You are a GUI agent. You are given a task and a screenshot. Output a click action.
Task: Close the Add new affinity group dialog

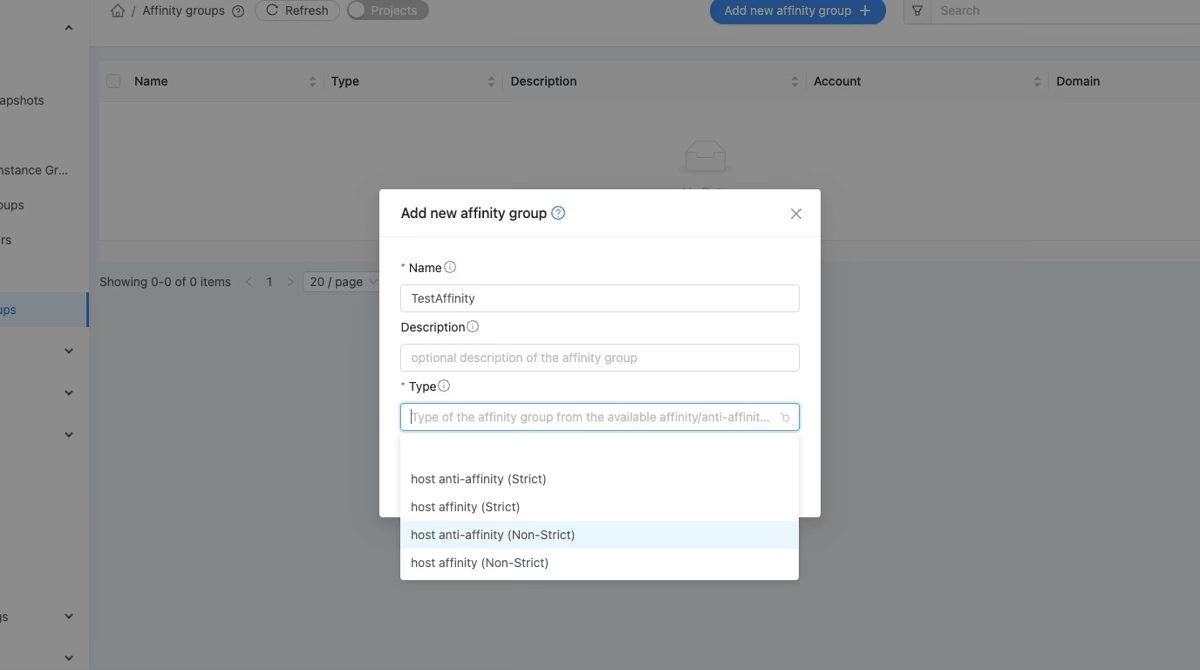796,214
